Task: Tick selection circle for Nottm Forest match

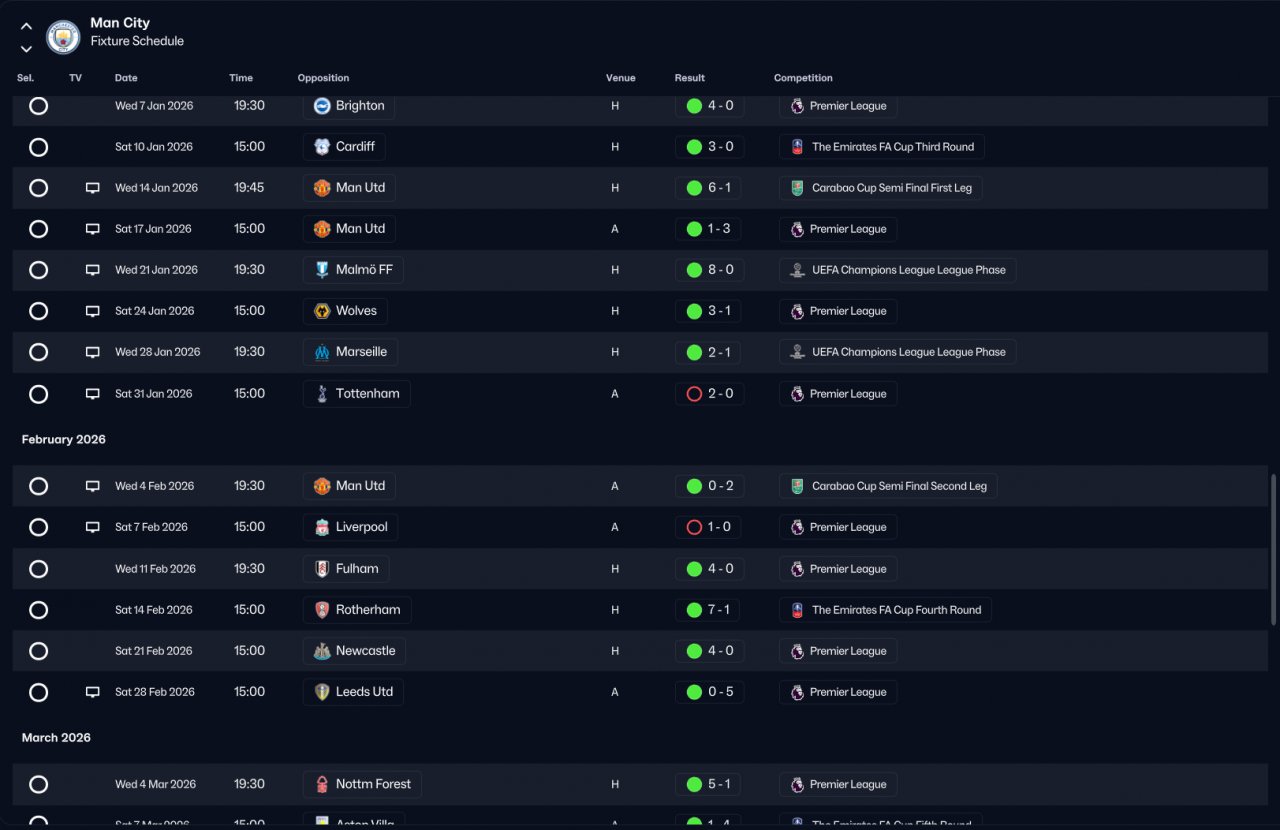Action: (38, 785)
